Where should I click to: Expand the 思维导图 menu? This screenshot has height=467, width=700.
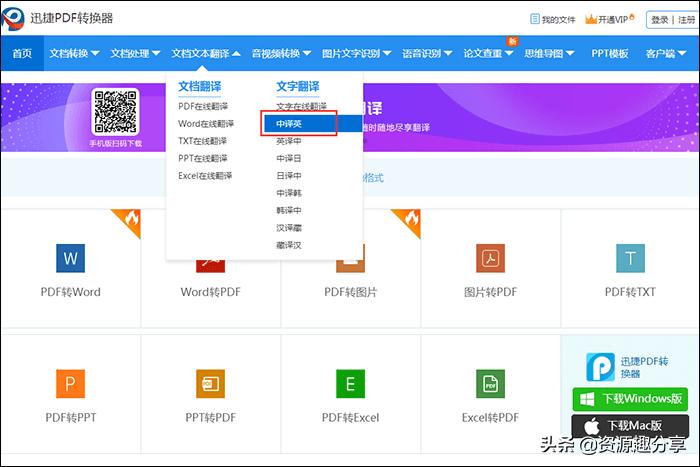click(x=550, y=54)
